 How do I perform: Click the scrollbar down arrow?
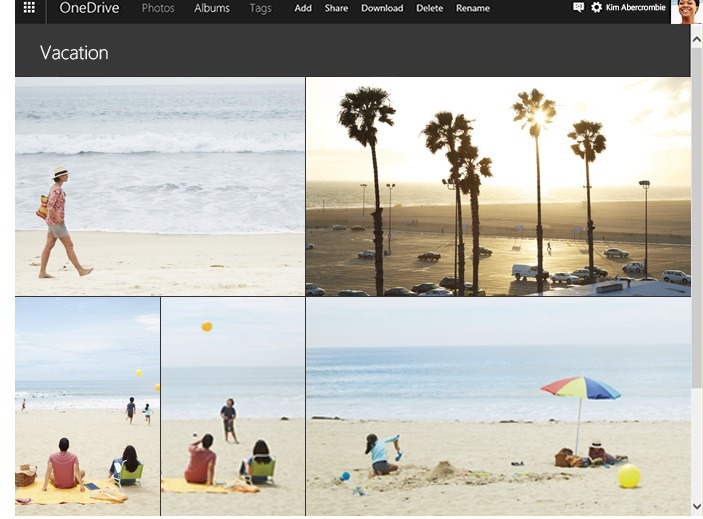point(696,506)
